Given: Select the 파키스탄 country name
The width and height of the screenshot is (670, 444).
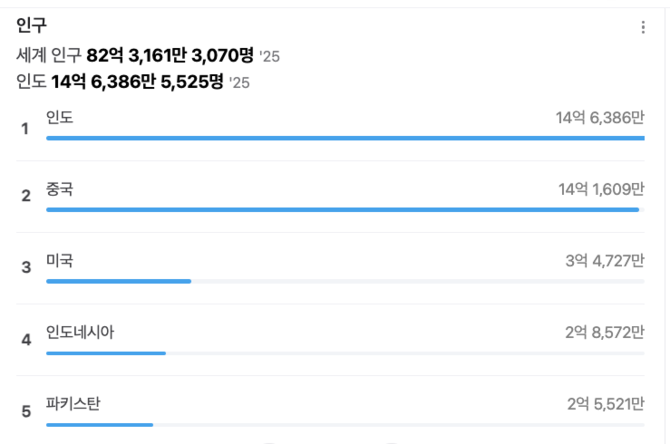Looking at the screenshot, I should (73, 404).
